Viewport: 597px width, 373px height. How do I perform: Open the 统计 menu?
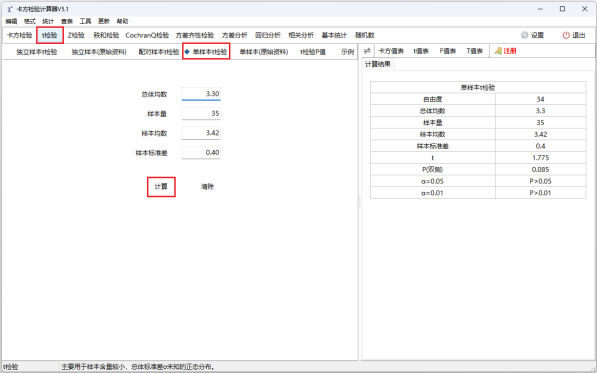click(48, 21)
